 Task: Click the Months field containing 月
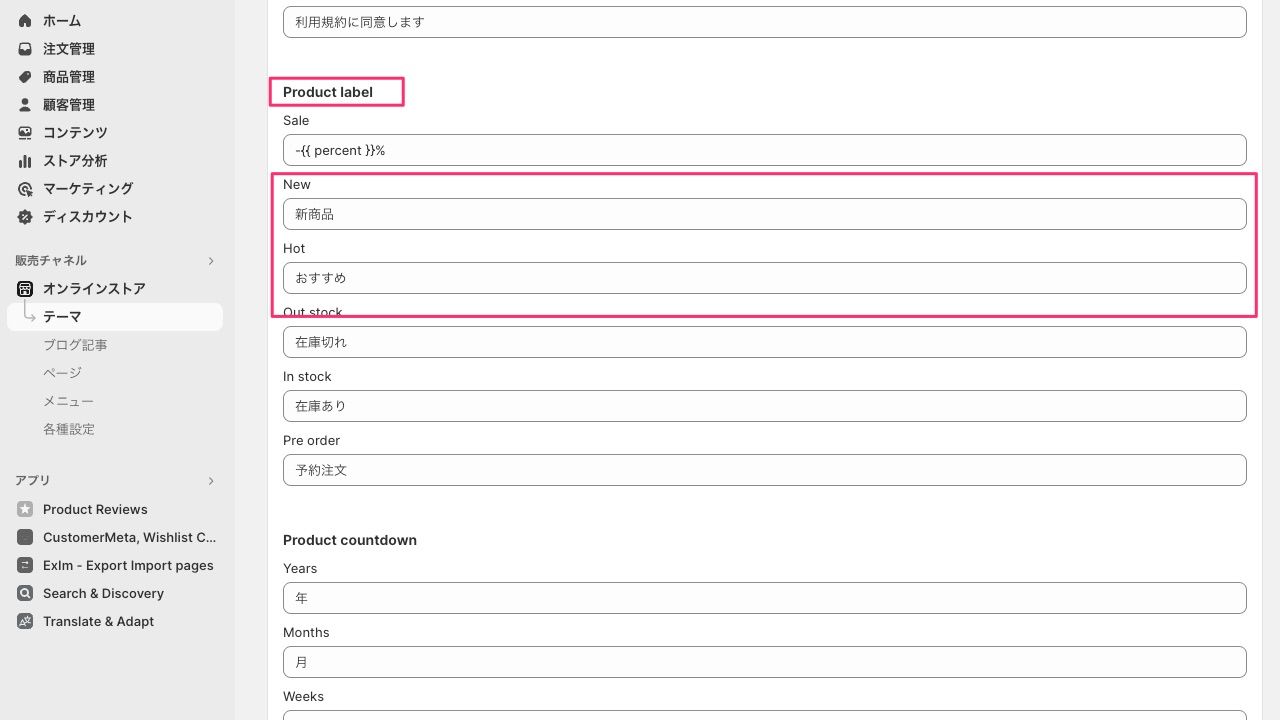(x=765, y=662)
